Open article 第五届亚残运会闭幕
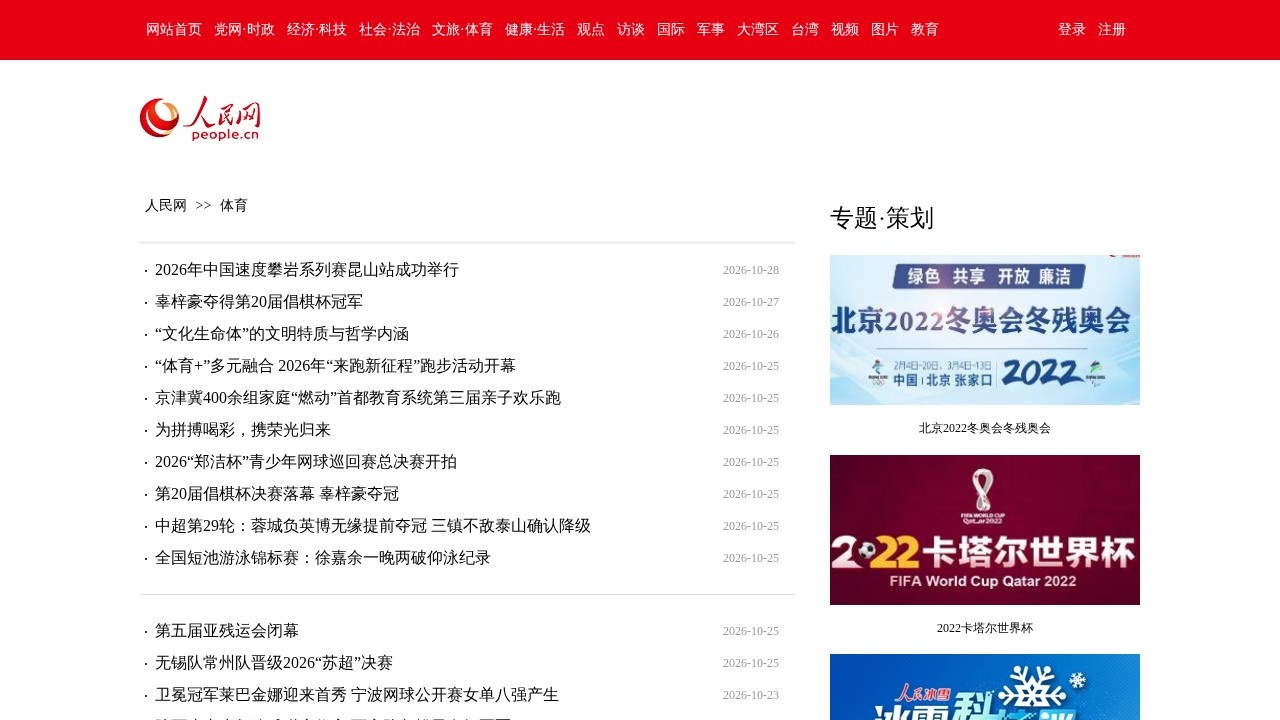The image size is (1280, 720). click(227, 631)
